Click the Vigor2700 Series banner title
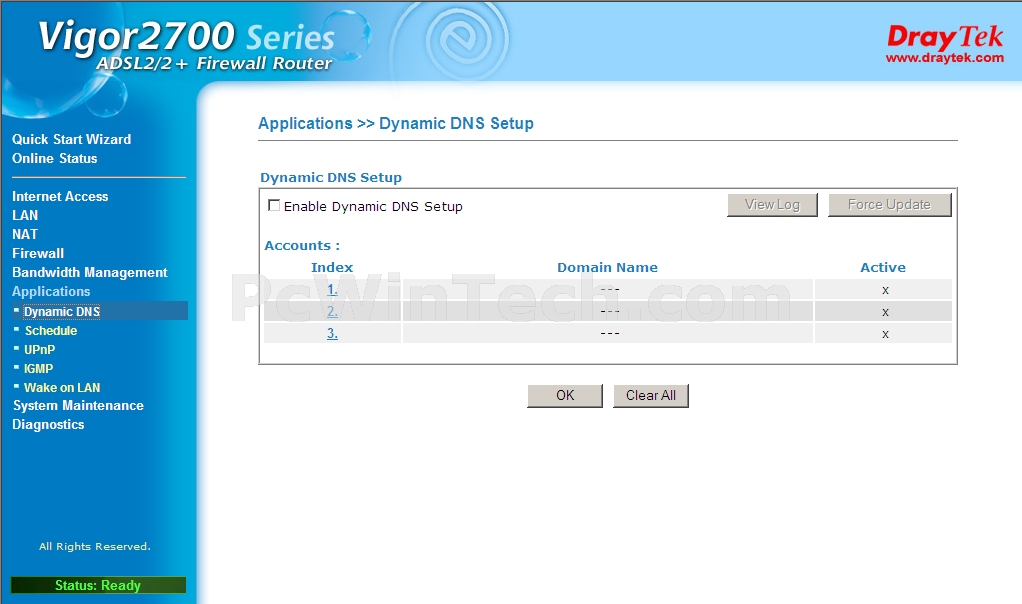The image size is (1022, 604). point(186,36)
